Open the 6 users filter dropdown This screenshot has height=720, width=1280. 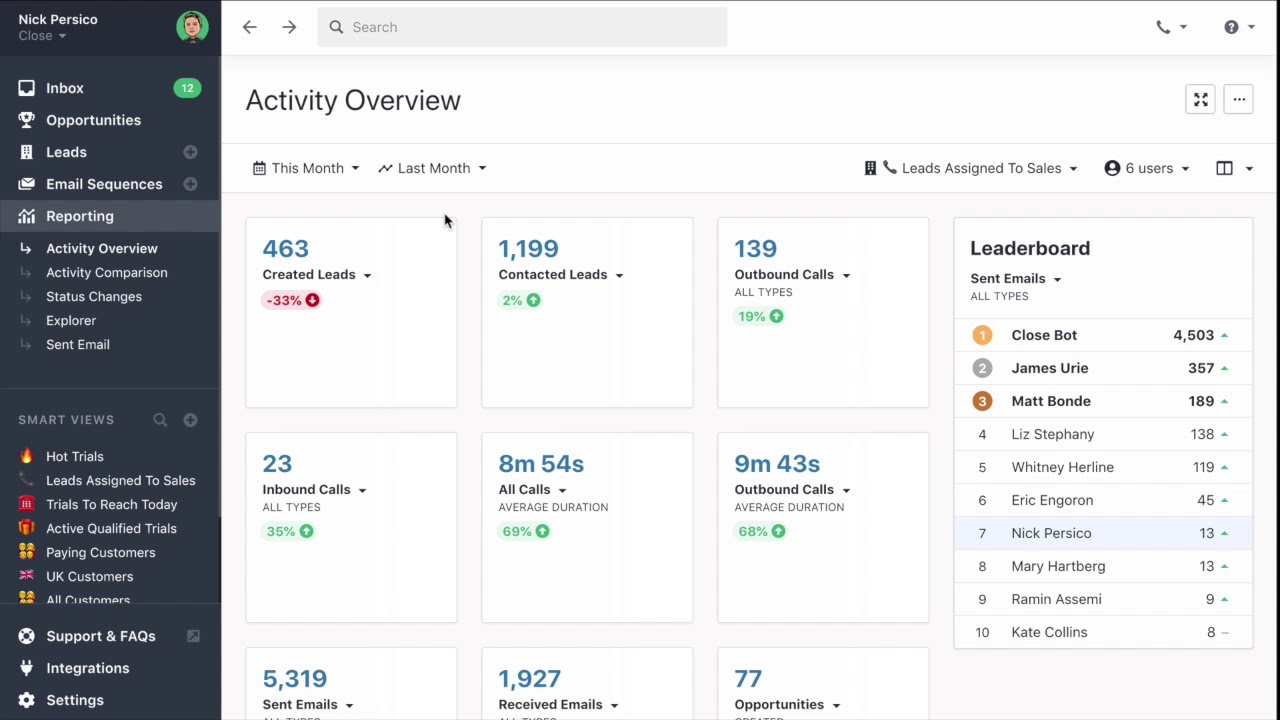point(1146,168)
